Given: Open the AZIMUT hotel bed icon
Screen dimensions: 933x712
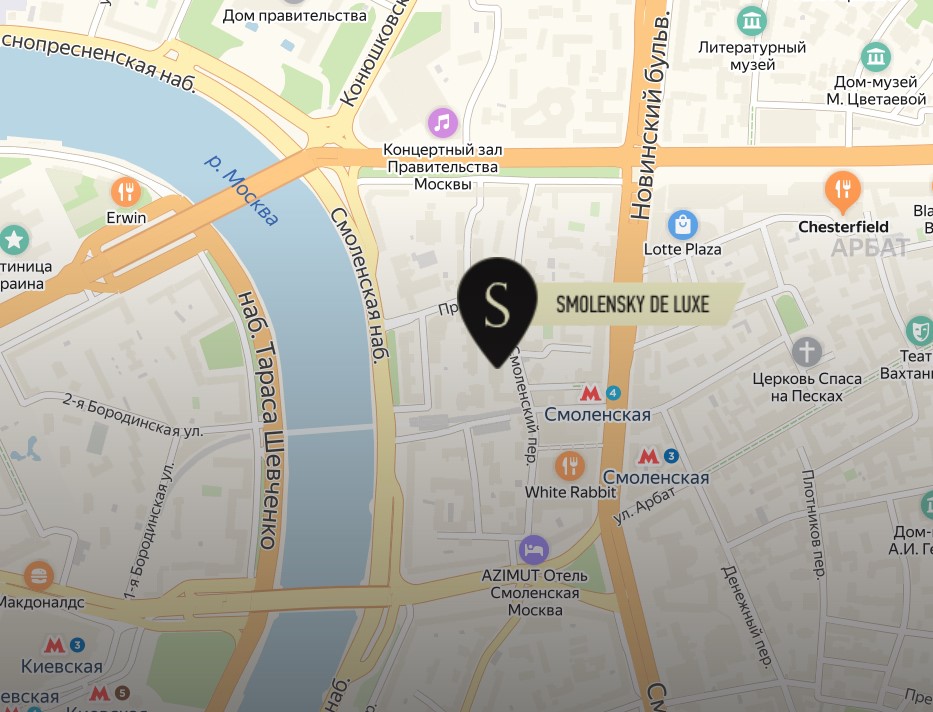Looking at the screenshot, I should (534, 549).
